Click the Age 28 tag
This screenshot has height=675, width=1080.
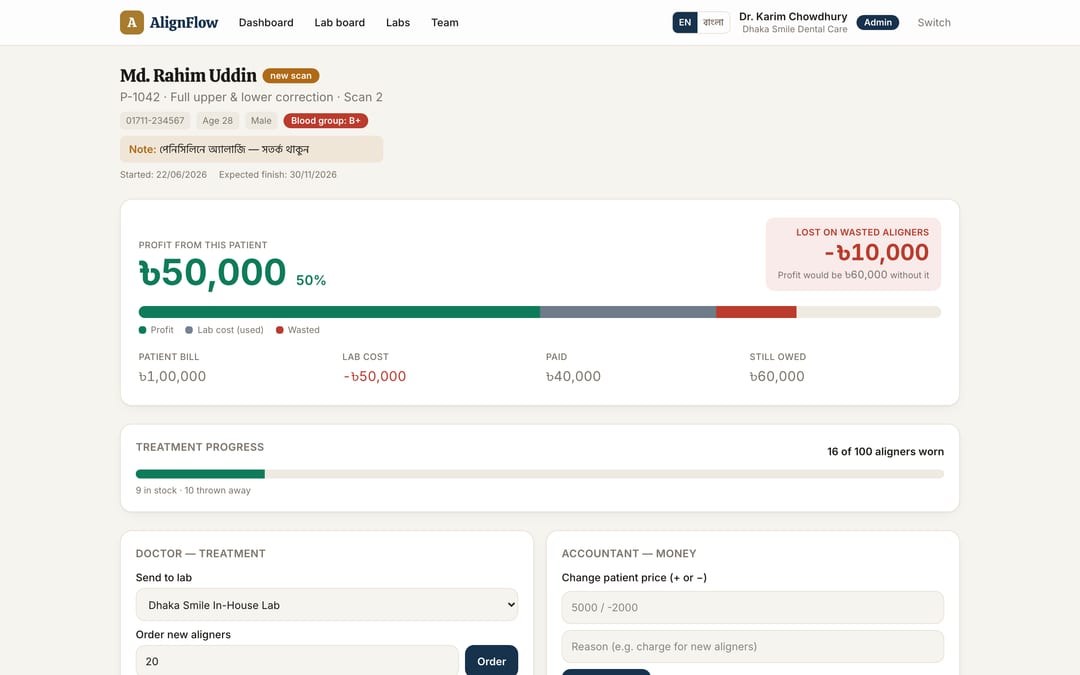(218, 121)
